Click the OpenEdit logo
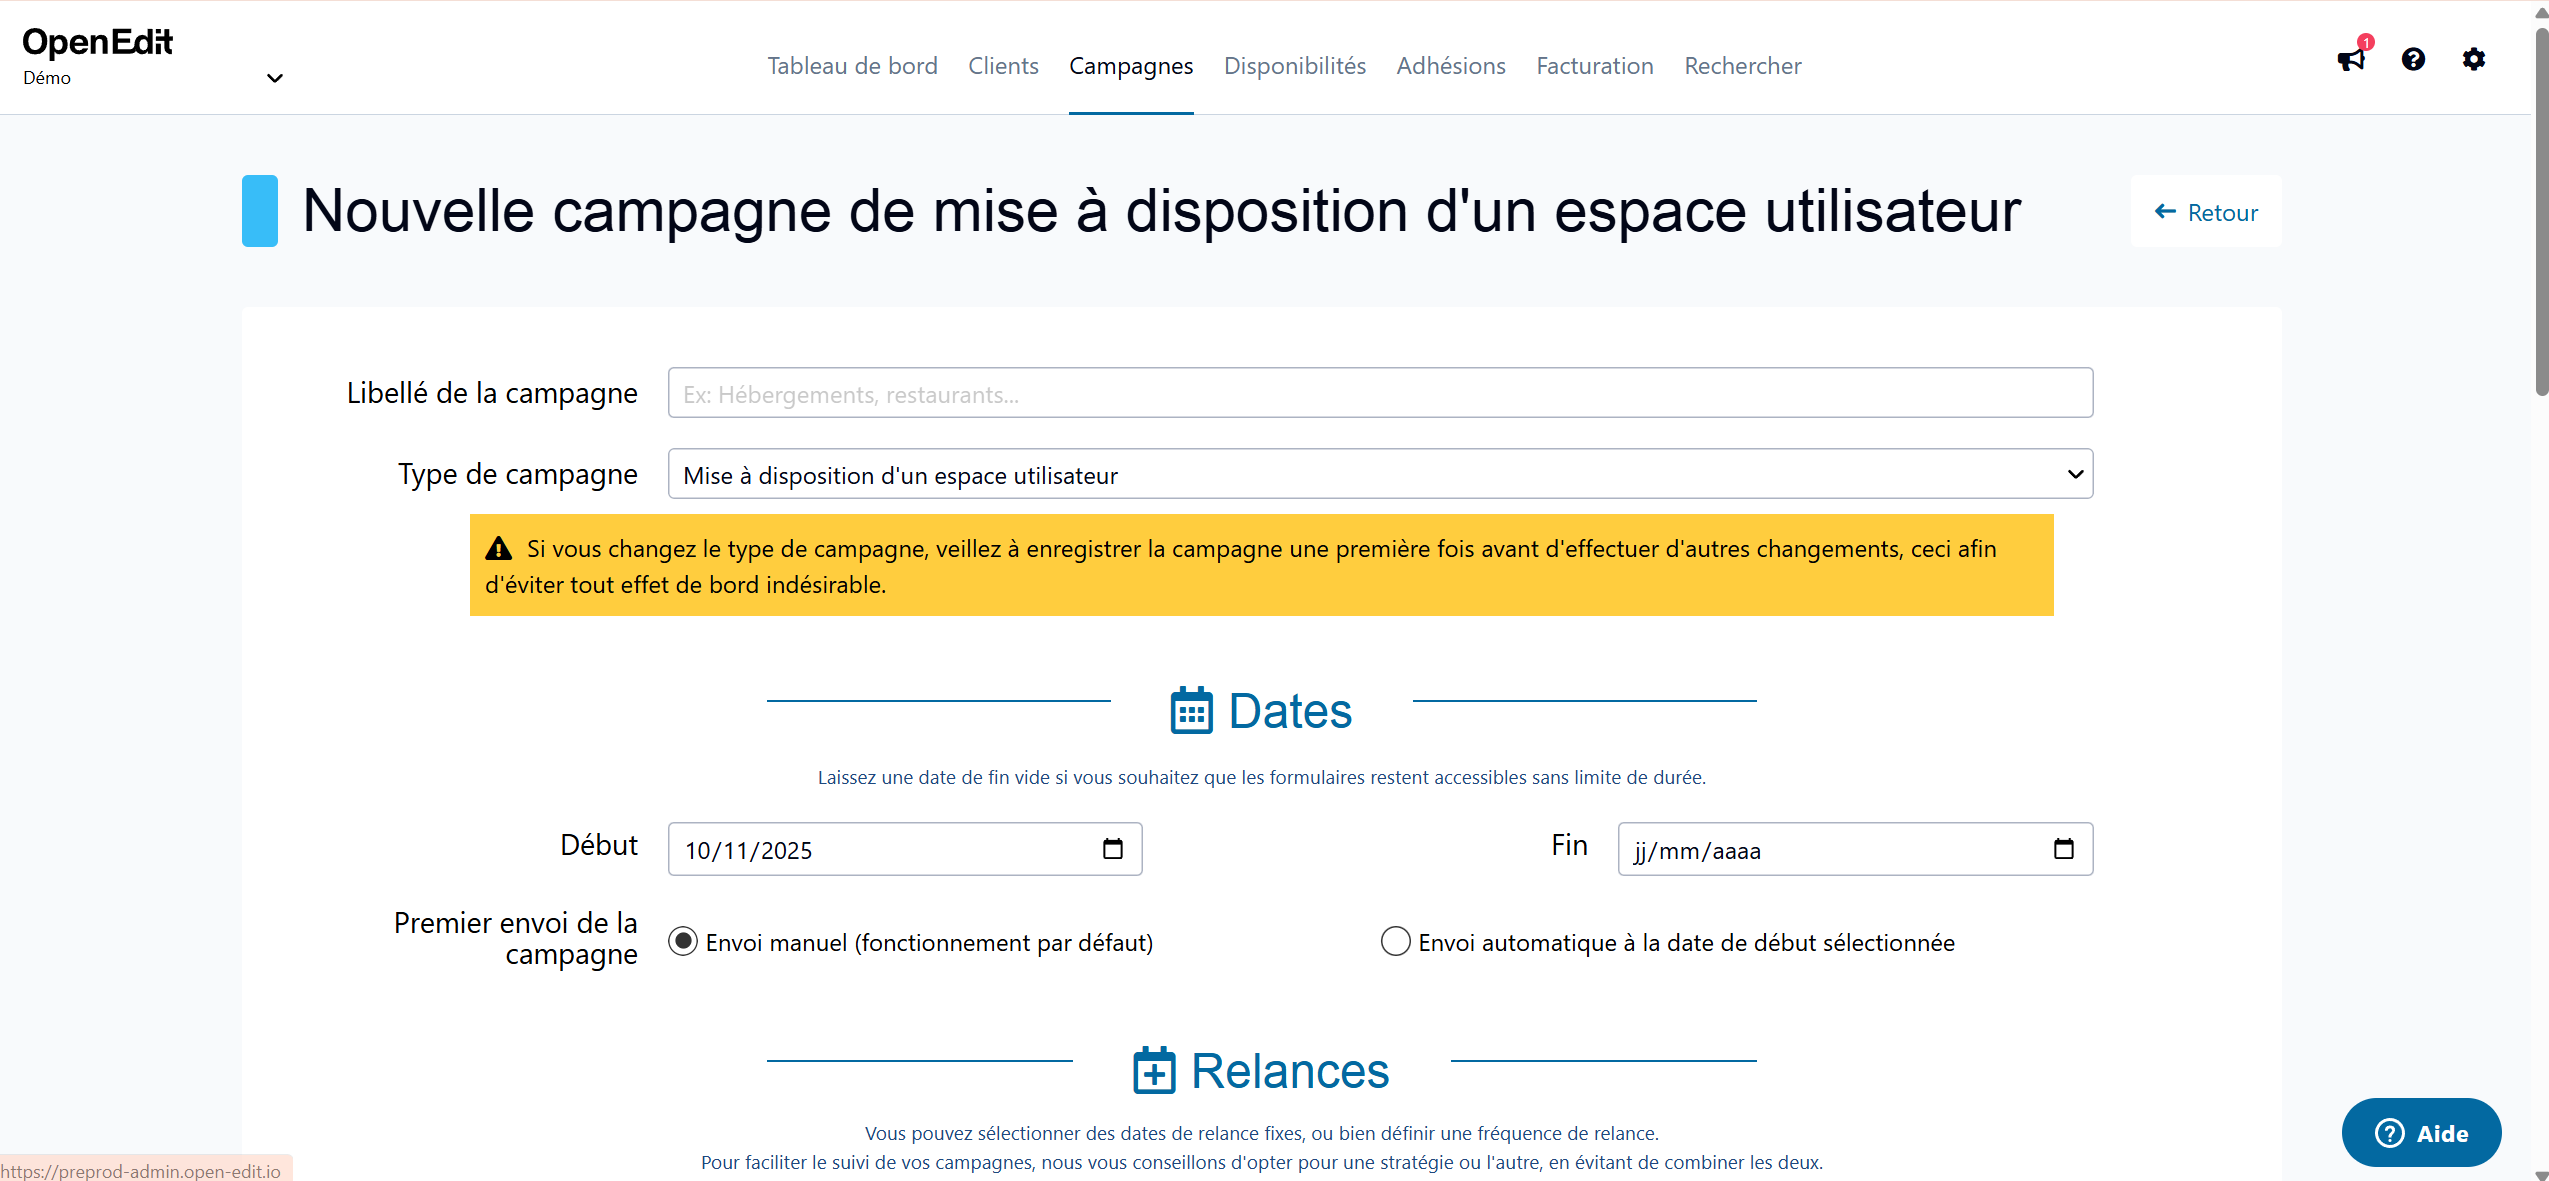 [97, 42]
